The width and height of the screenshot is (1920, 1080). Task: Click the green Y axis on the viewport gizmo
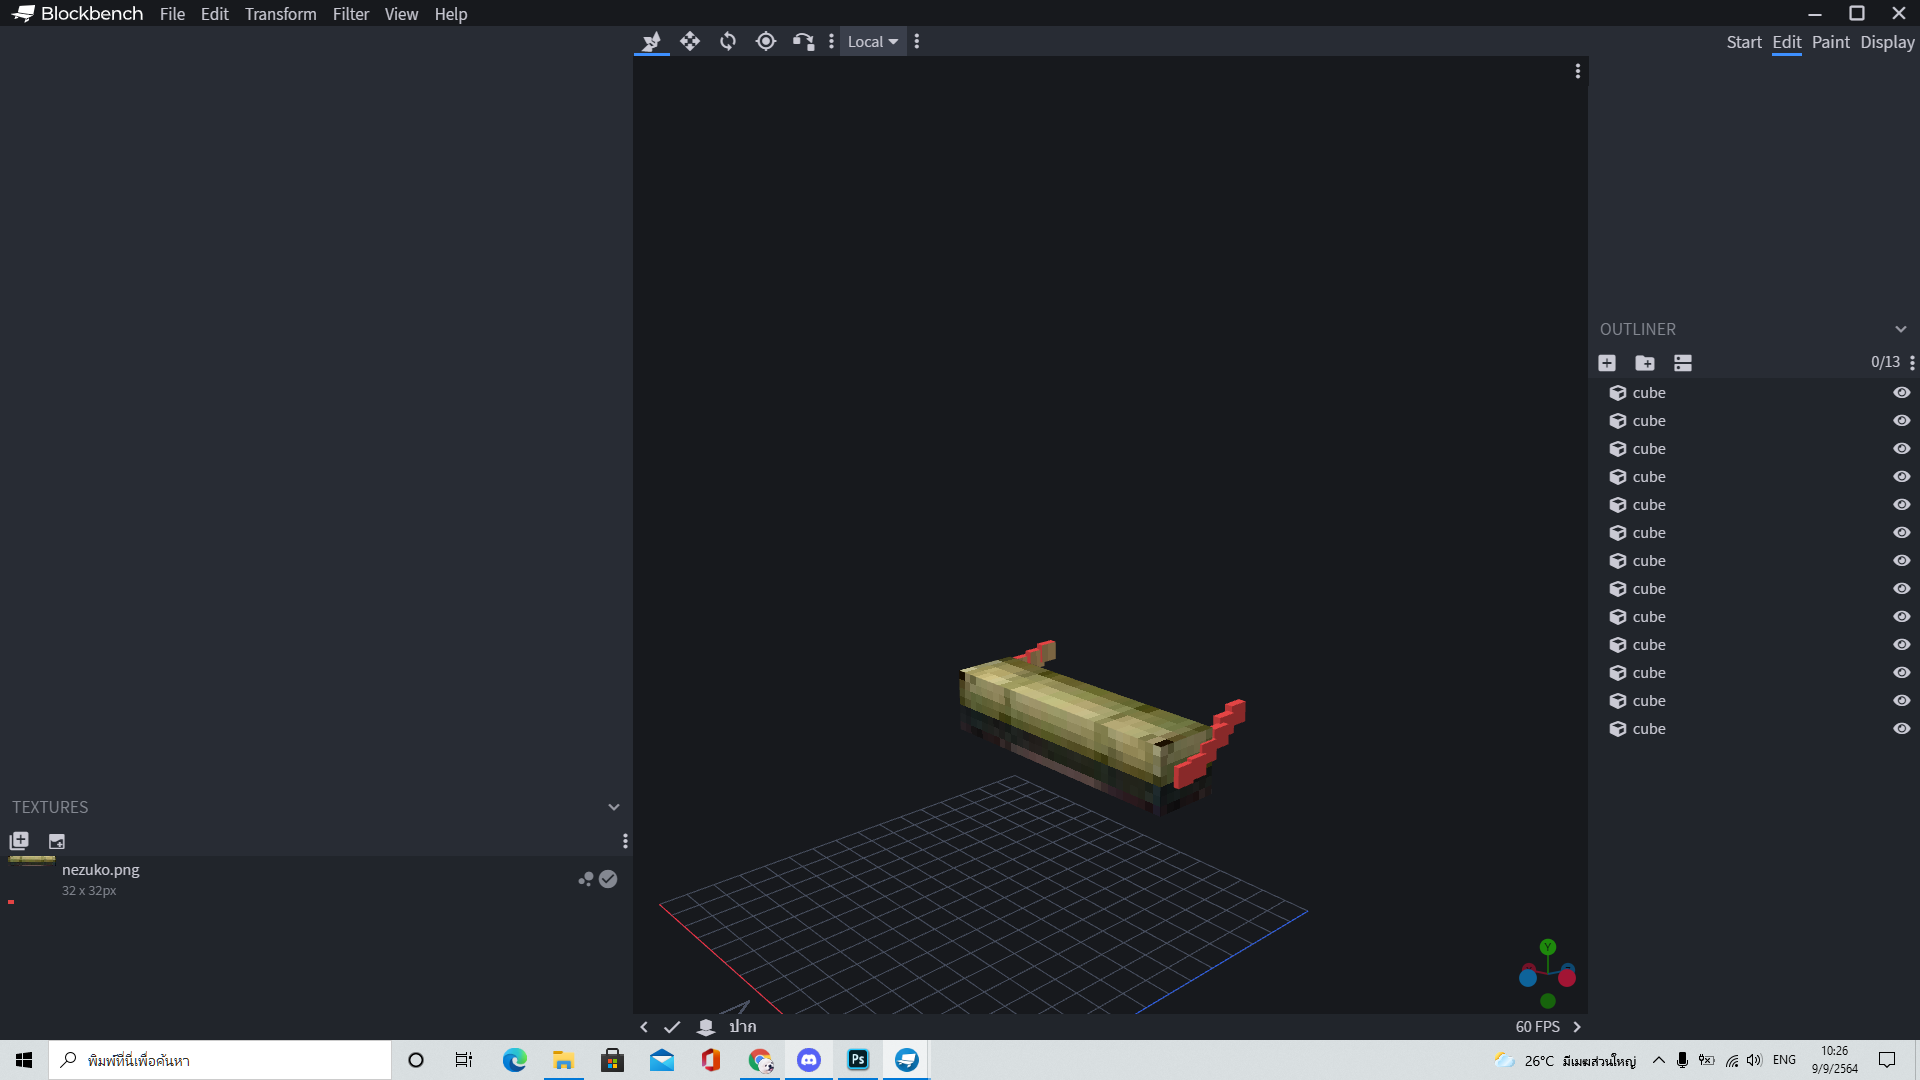point(1548,947)
